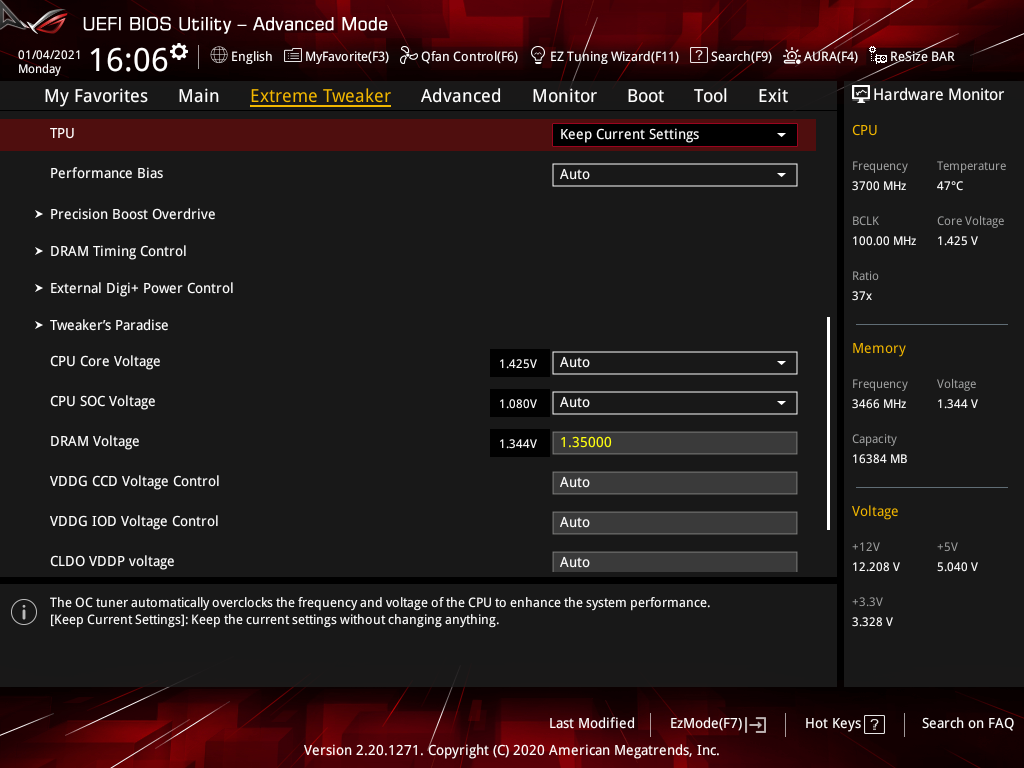Click Search on FAQ
Image resolution: width=1024 pixels, height=768 pixels.
pyautogui.click(x=967, y=723)
